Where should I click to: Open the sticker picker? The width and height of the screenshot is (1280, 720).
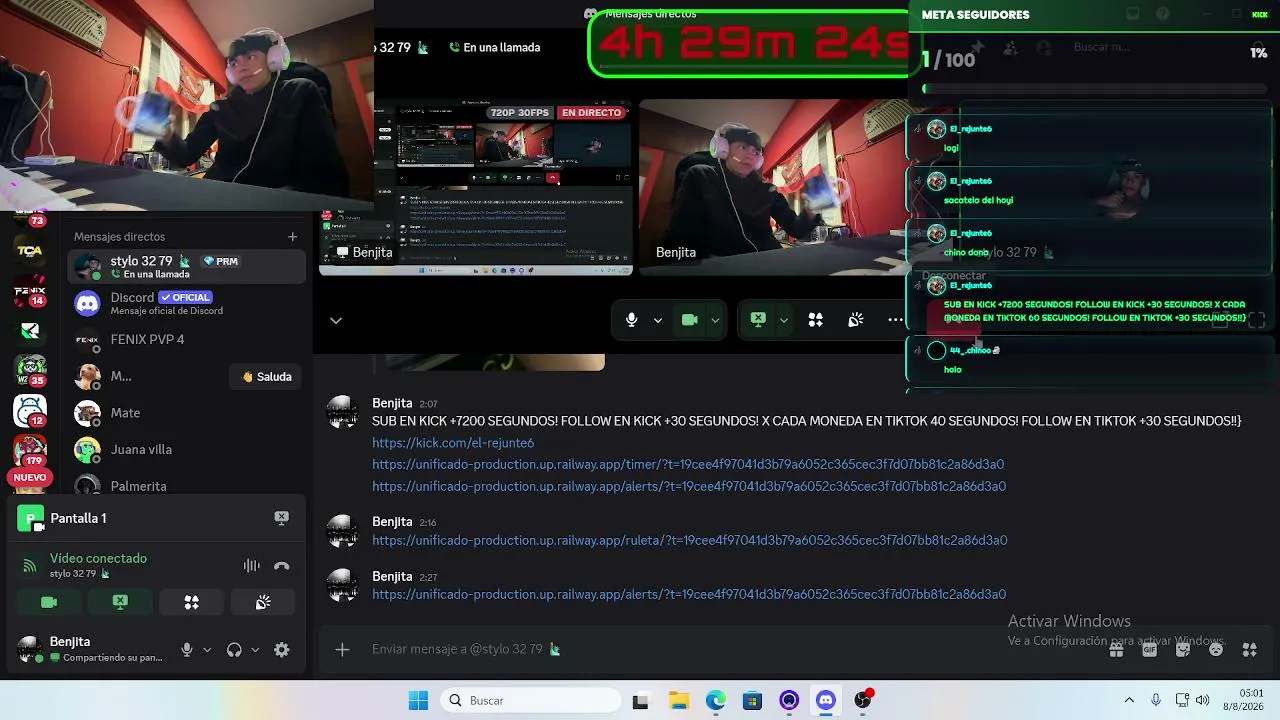(1183, 649)
